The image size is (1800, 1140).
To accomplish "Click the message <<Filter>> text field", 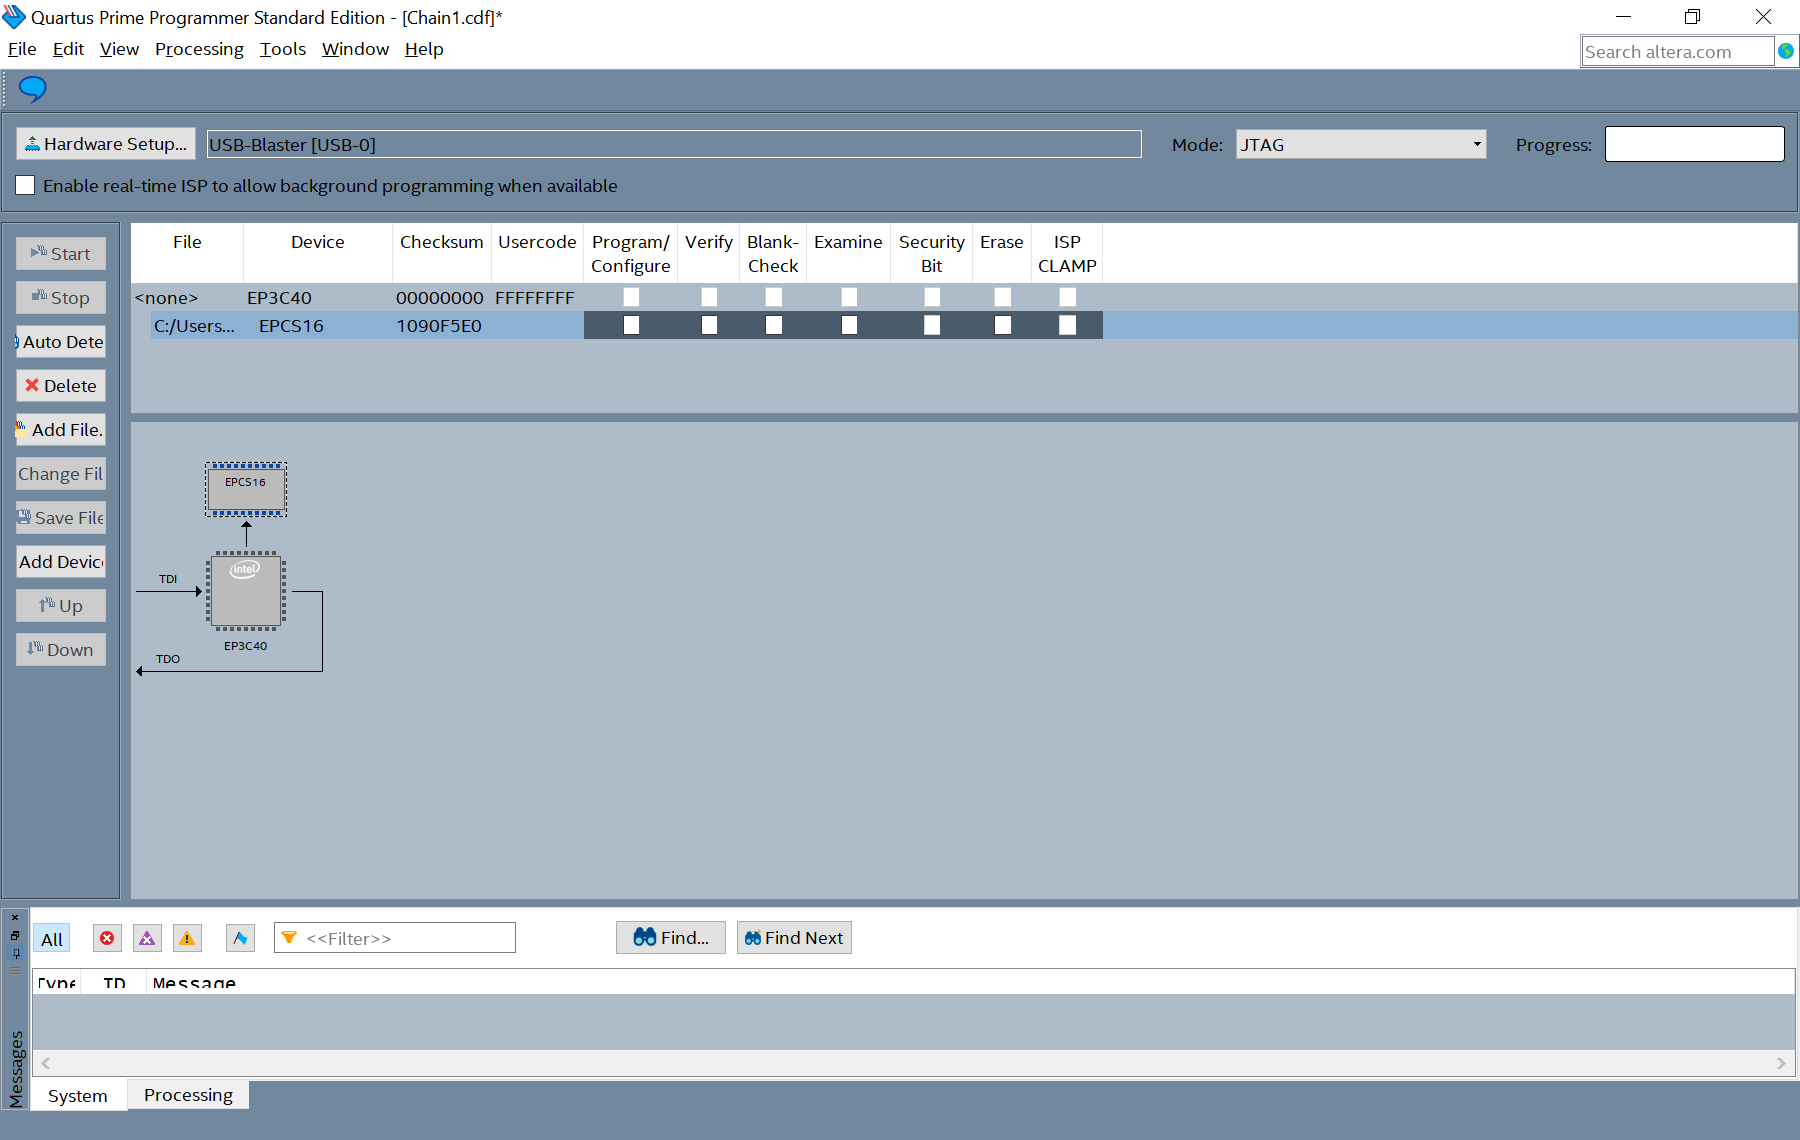I will tap(395, 938).
